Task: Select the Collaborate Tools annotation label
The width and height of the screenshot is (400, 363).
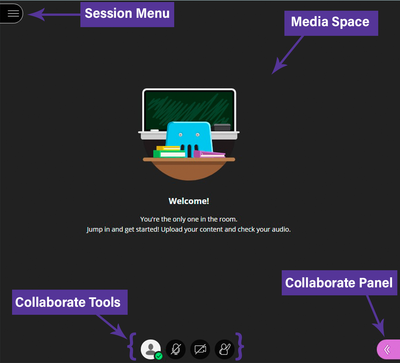Action: [70, 302]
